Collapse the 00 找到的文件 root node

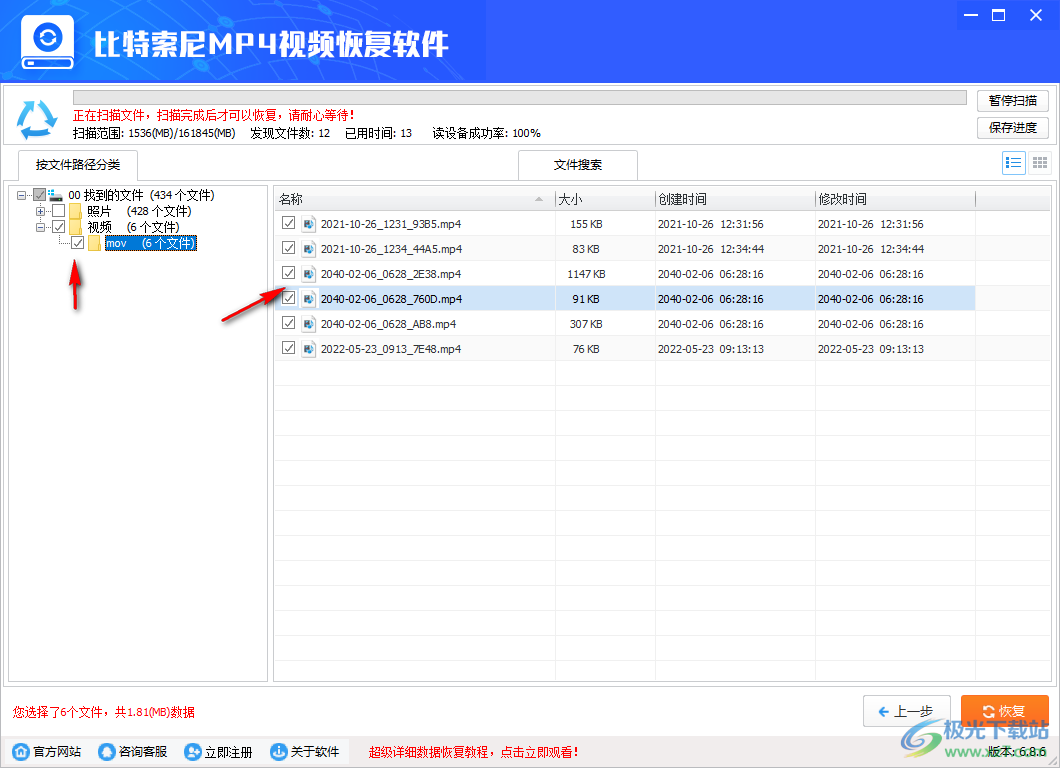pyautogui.click(x=22, y=195)
